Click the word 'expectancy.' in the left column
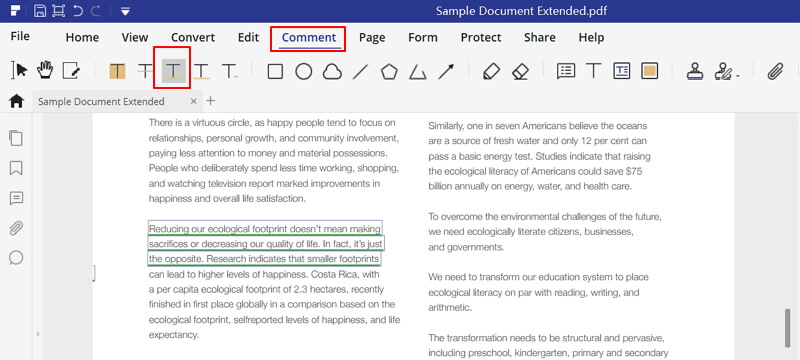 (173, 335)
